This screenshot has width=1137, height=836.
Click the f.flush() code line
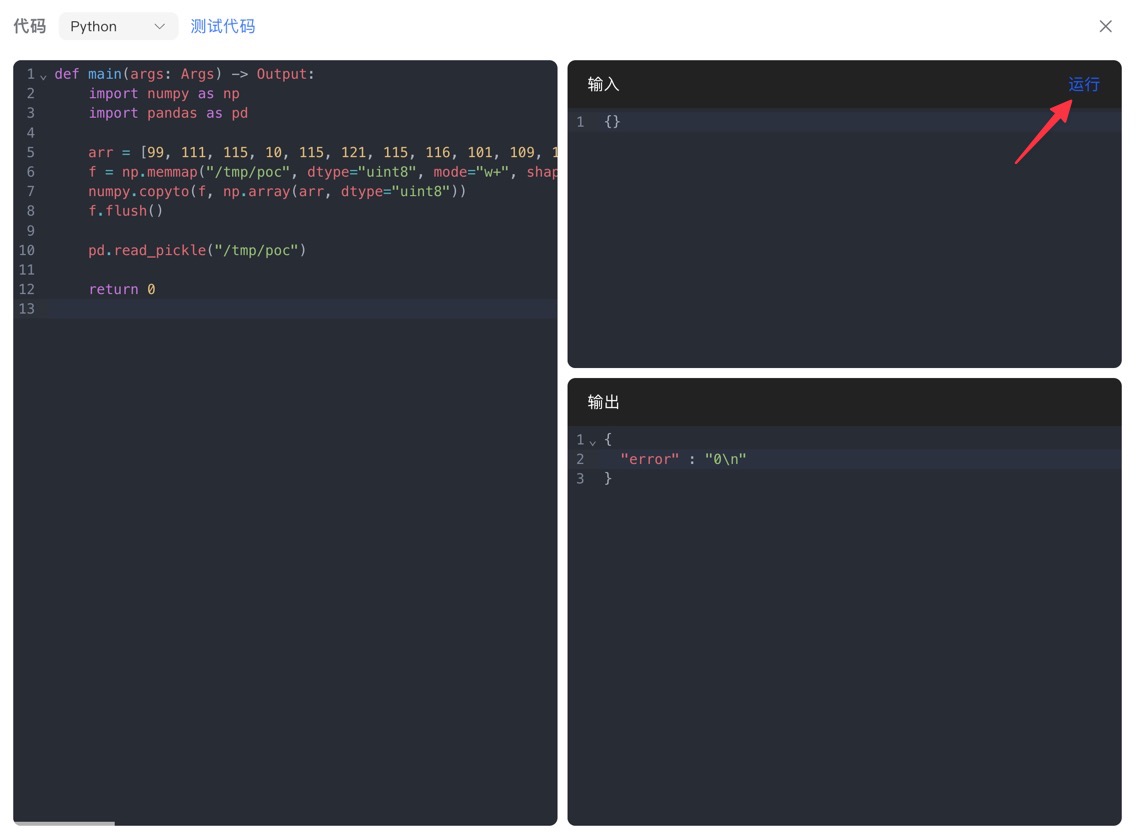click(x=125, y=211)
